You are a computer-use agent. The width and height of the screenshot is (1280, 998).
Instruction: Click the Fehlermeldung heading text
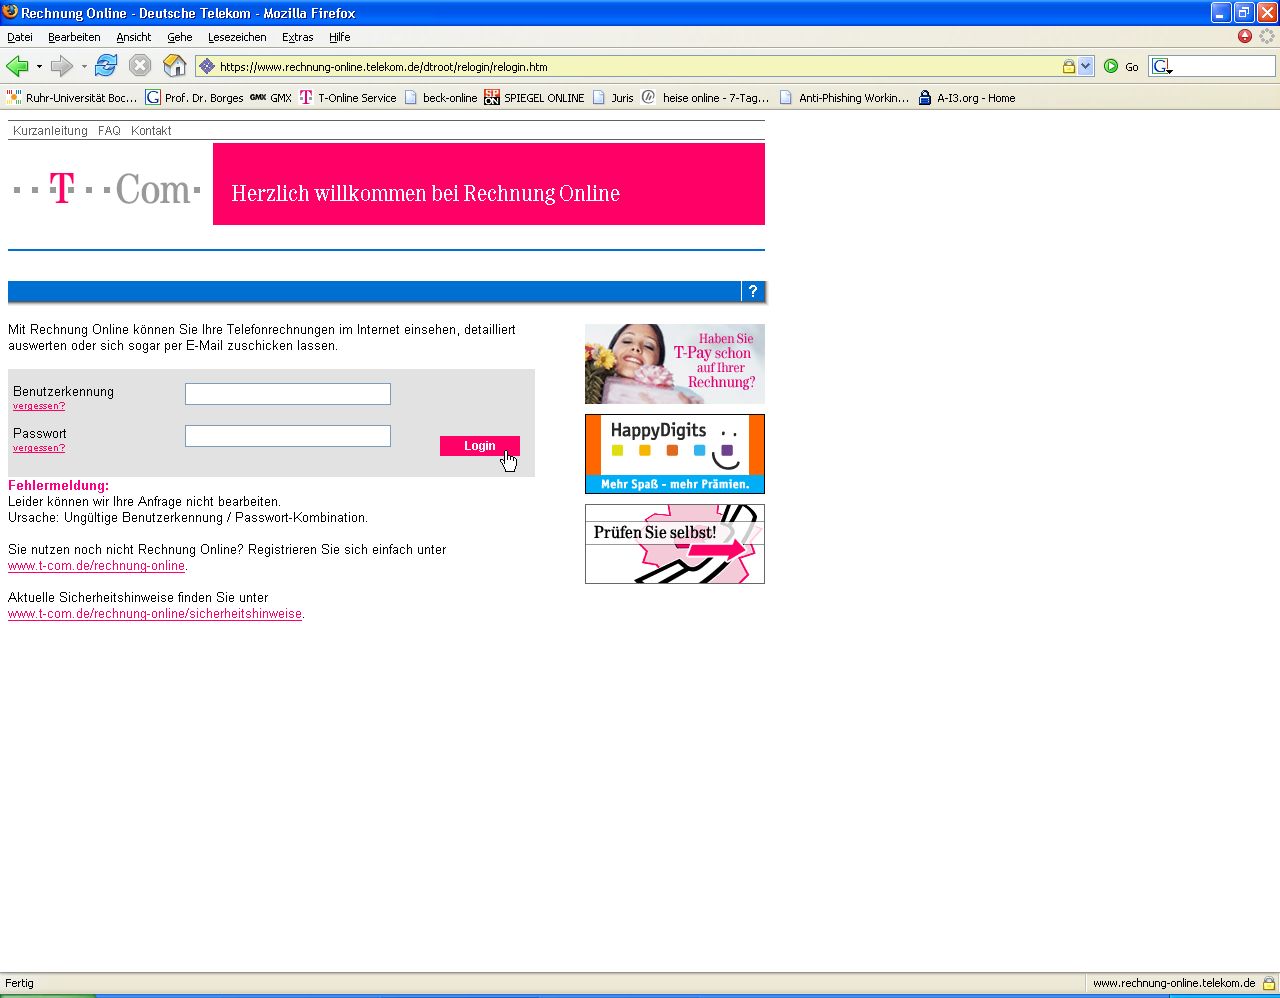tap(59, 486)
